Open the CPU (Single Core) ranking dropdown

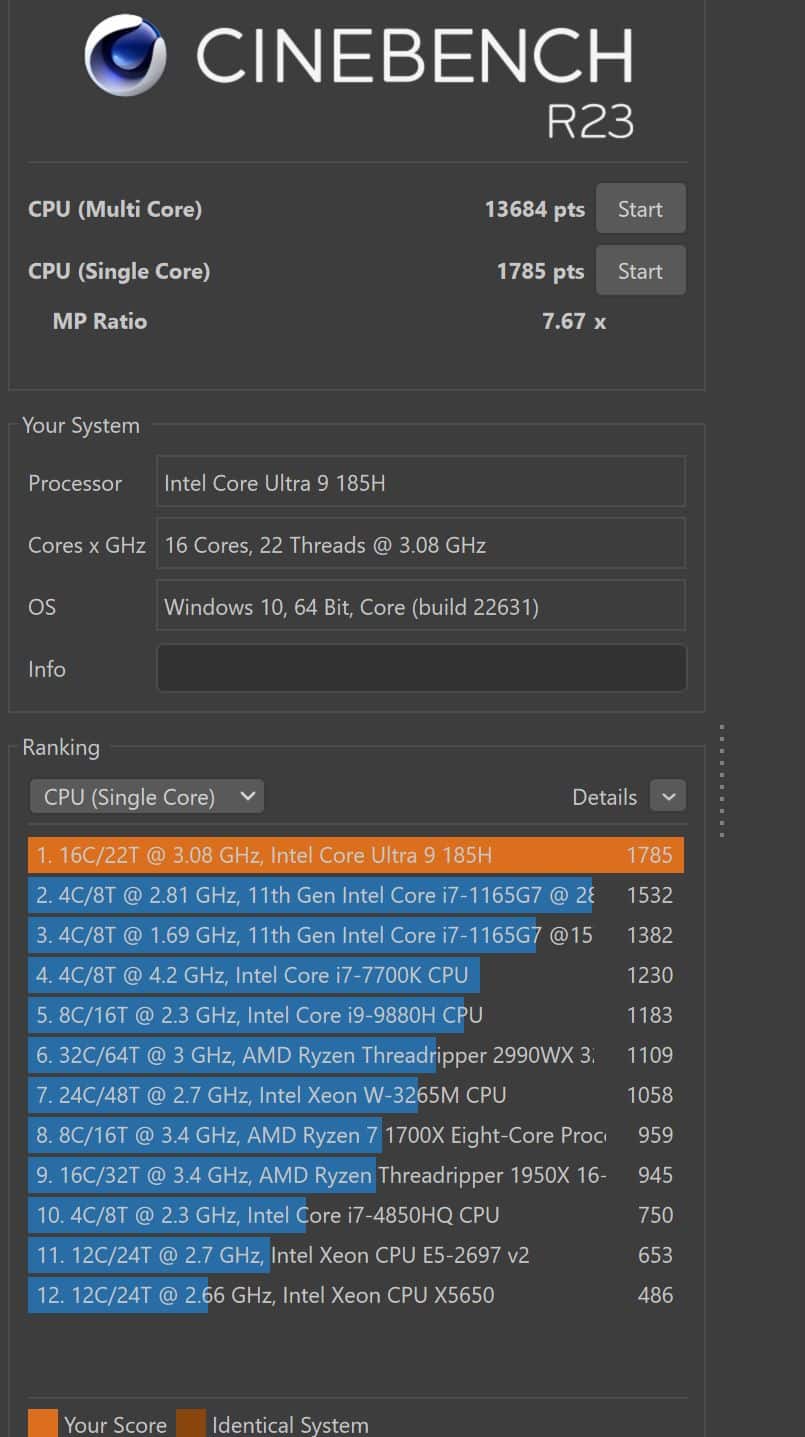point(146,797)
